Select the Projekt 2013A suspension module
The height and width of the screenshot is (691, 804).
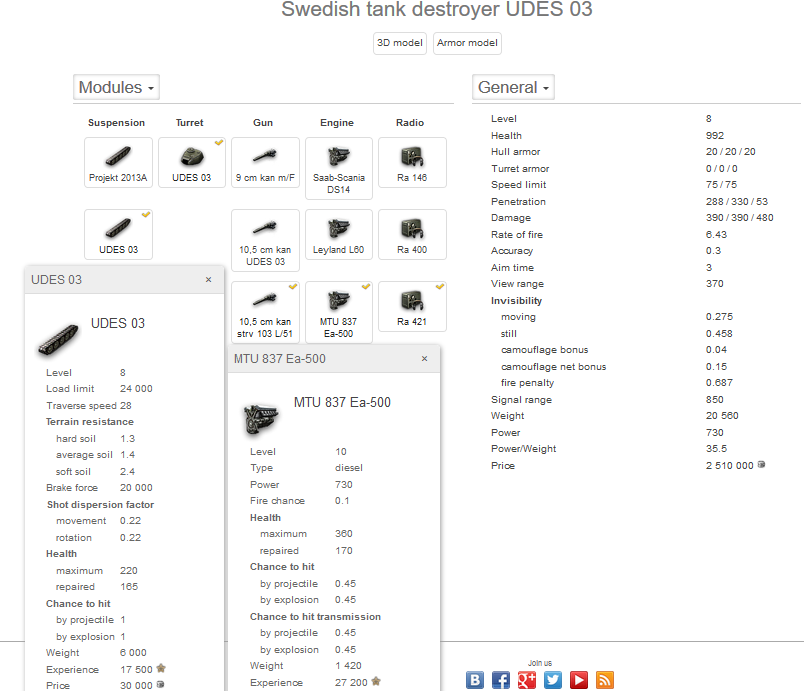pos(118,163)
